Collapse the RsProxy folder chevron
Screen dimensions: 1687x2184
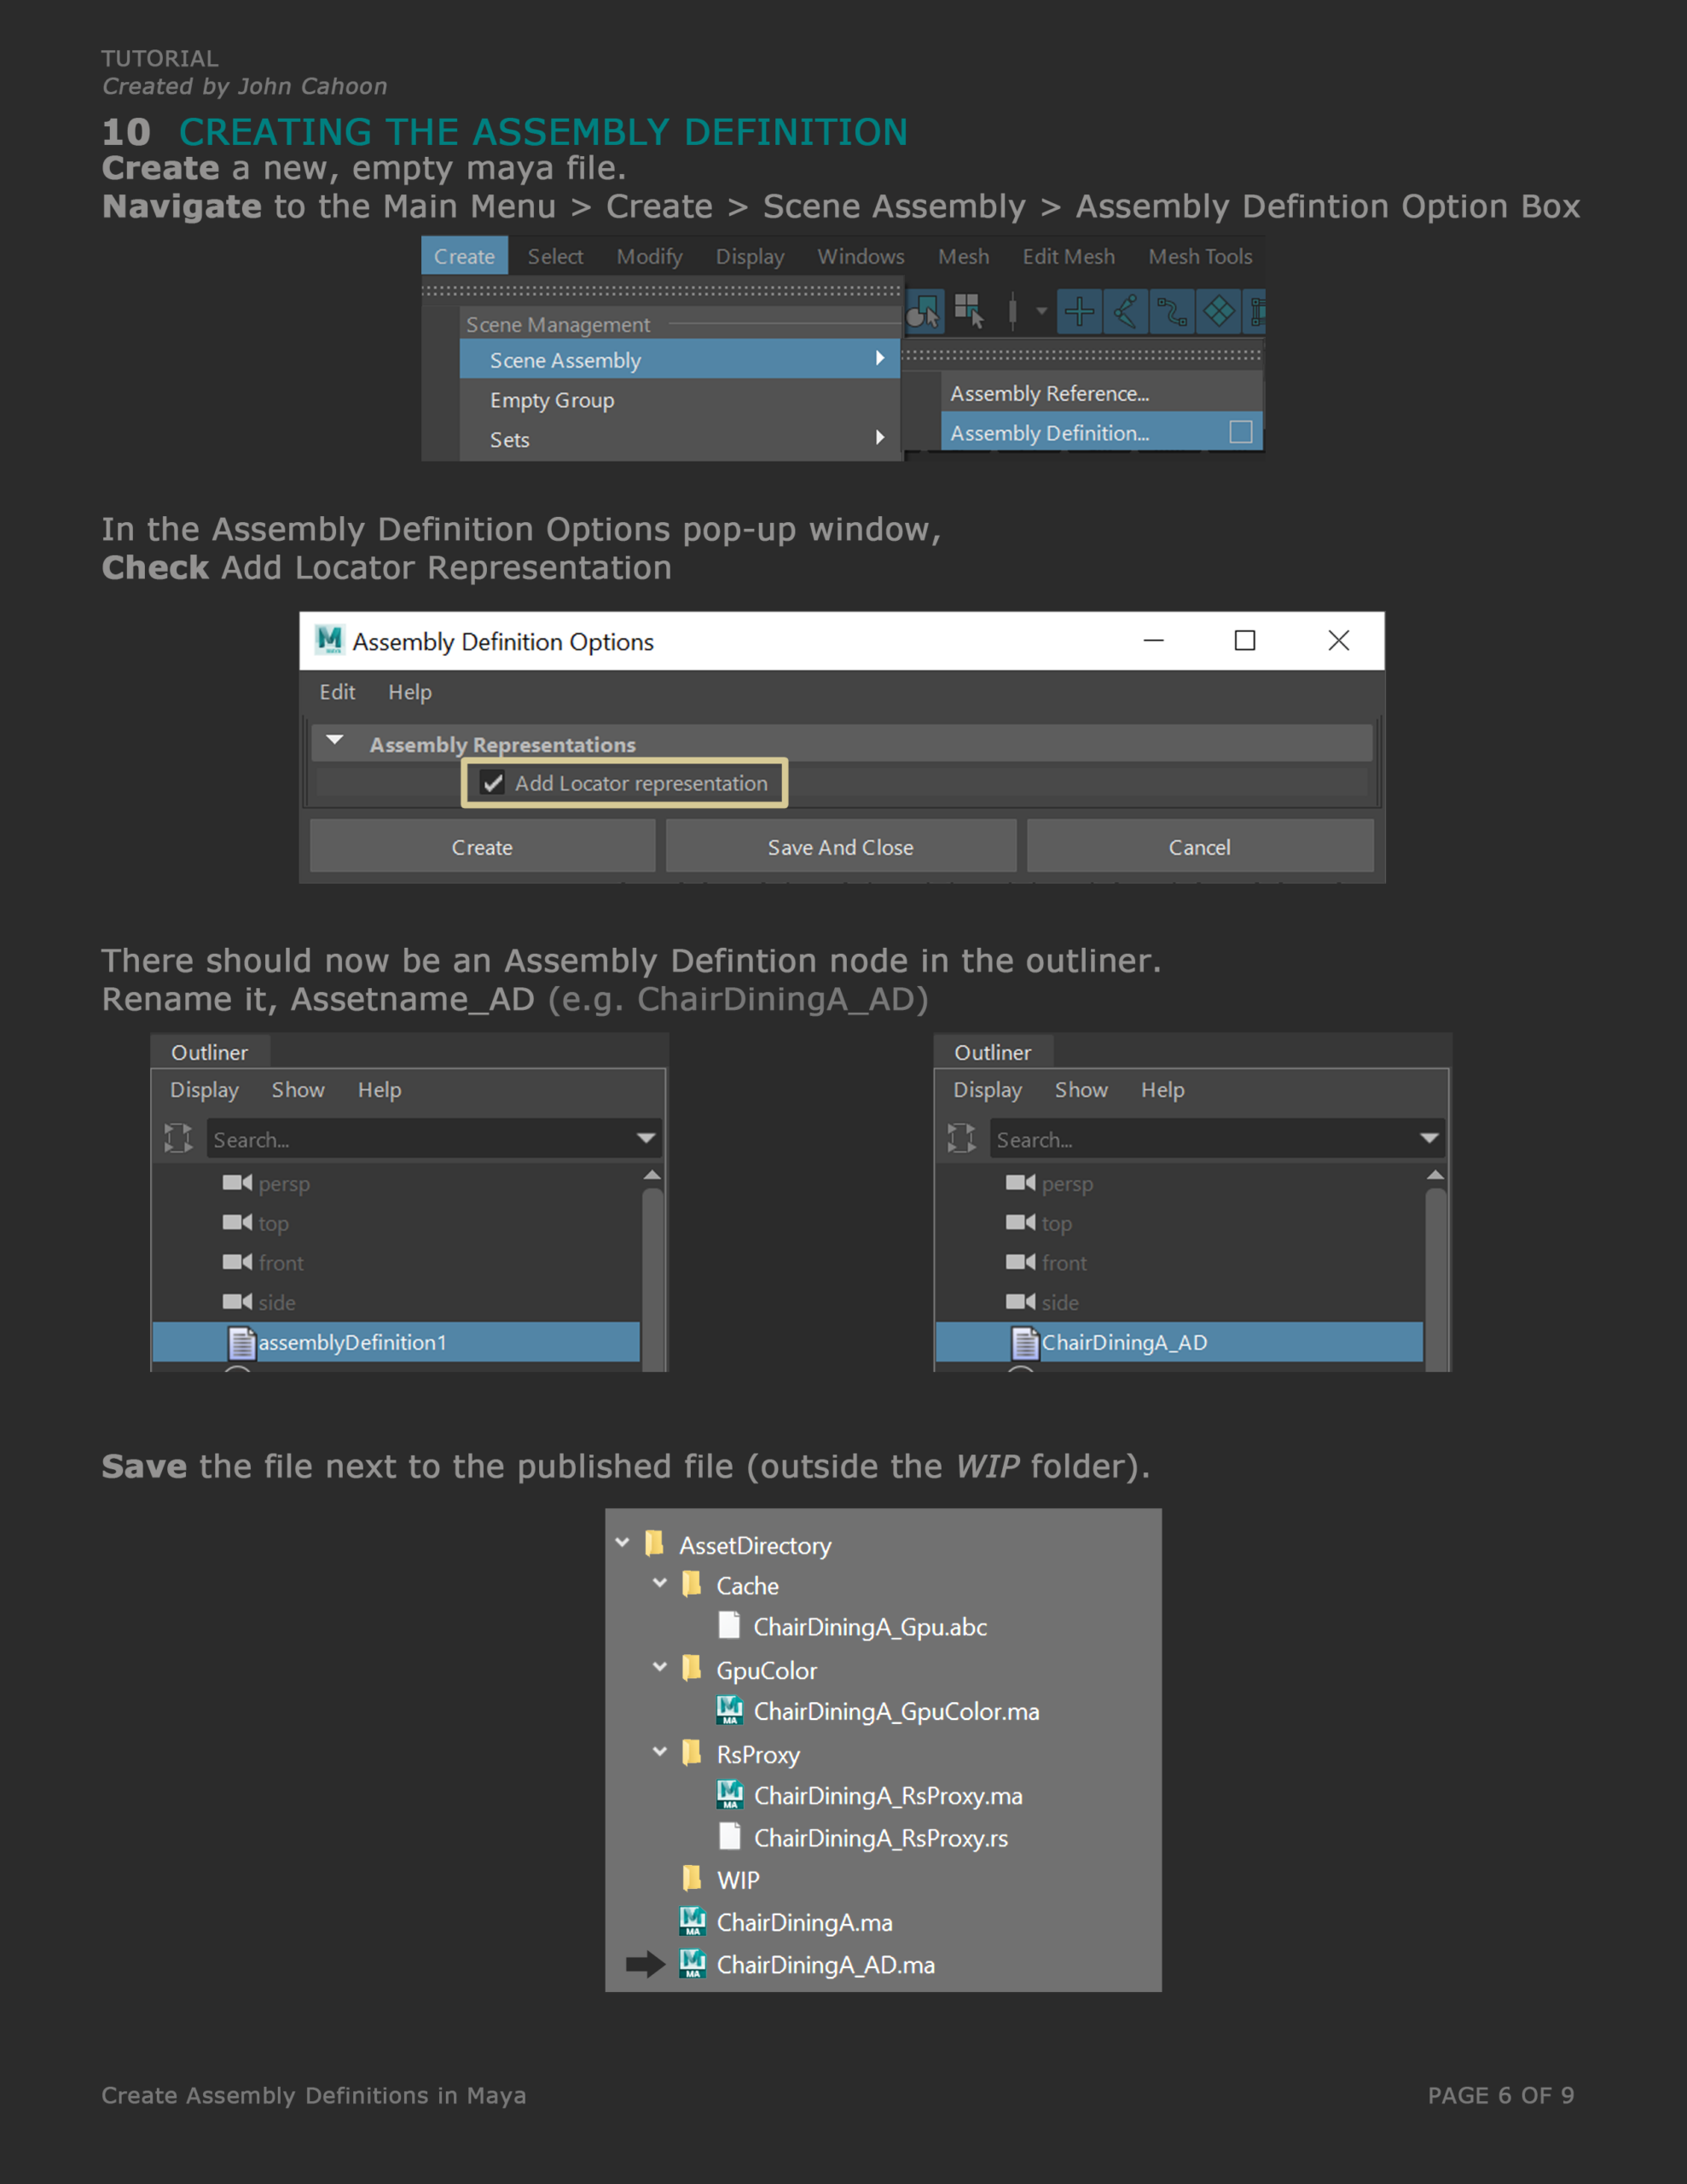(x=659, y=1752)
